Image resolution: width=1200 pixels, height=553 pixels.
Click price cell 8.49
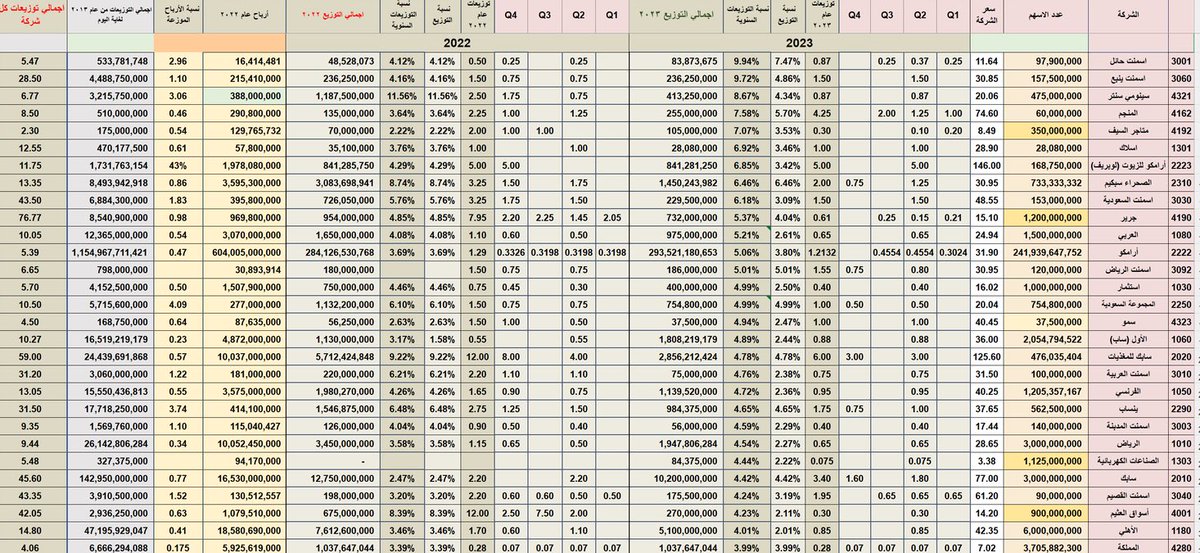pyautogui.click(x=987, y=129)
